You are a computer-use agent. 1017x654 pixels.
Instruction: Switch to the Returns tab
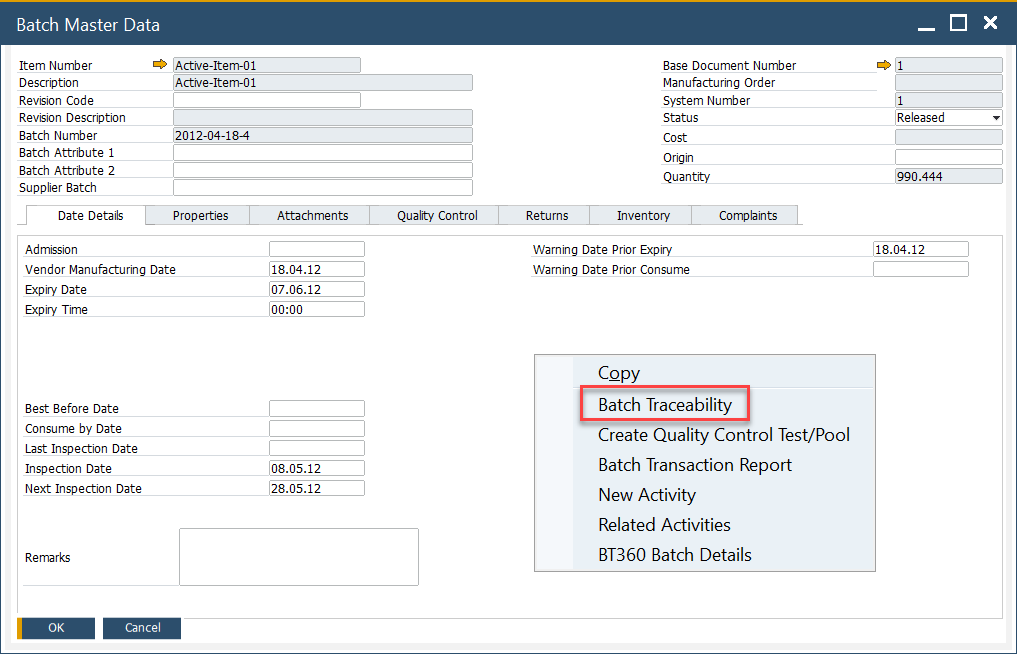543,215
